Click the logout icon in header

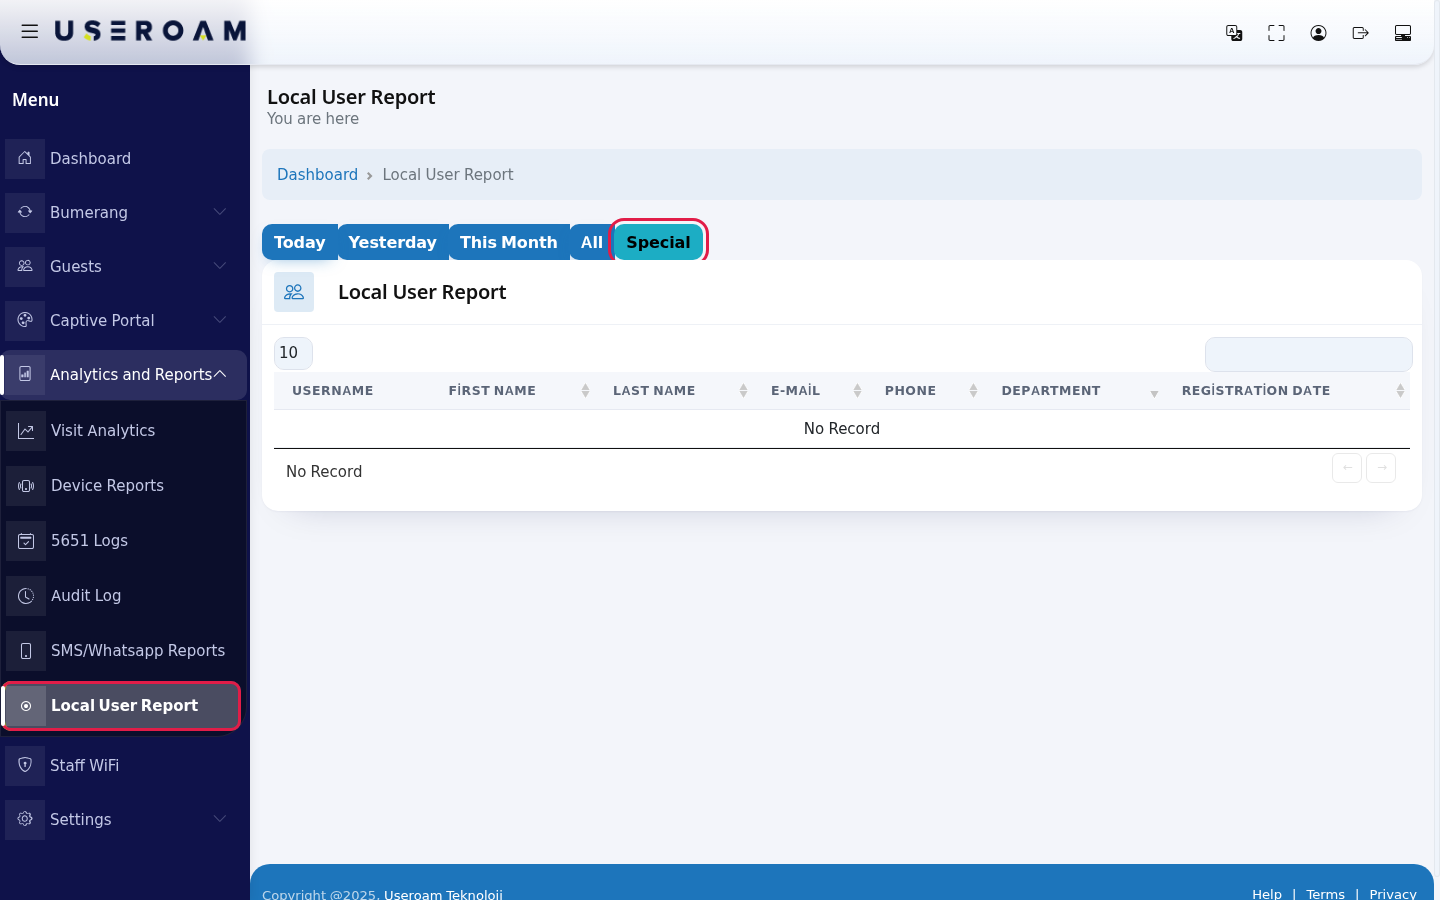(1360, 33)
